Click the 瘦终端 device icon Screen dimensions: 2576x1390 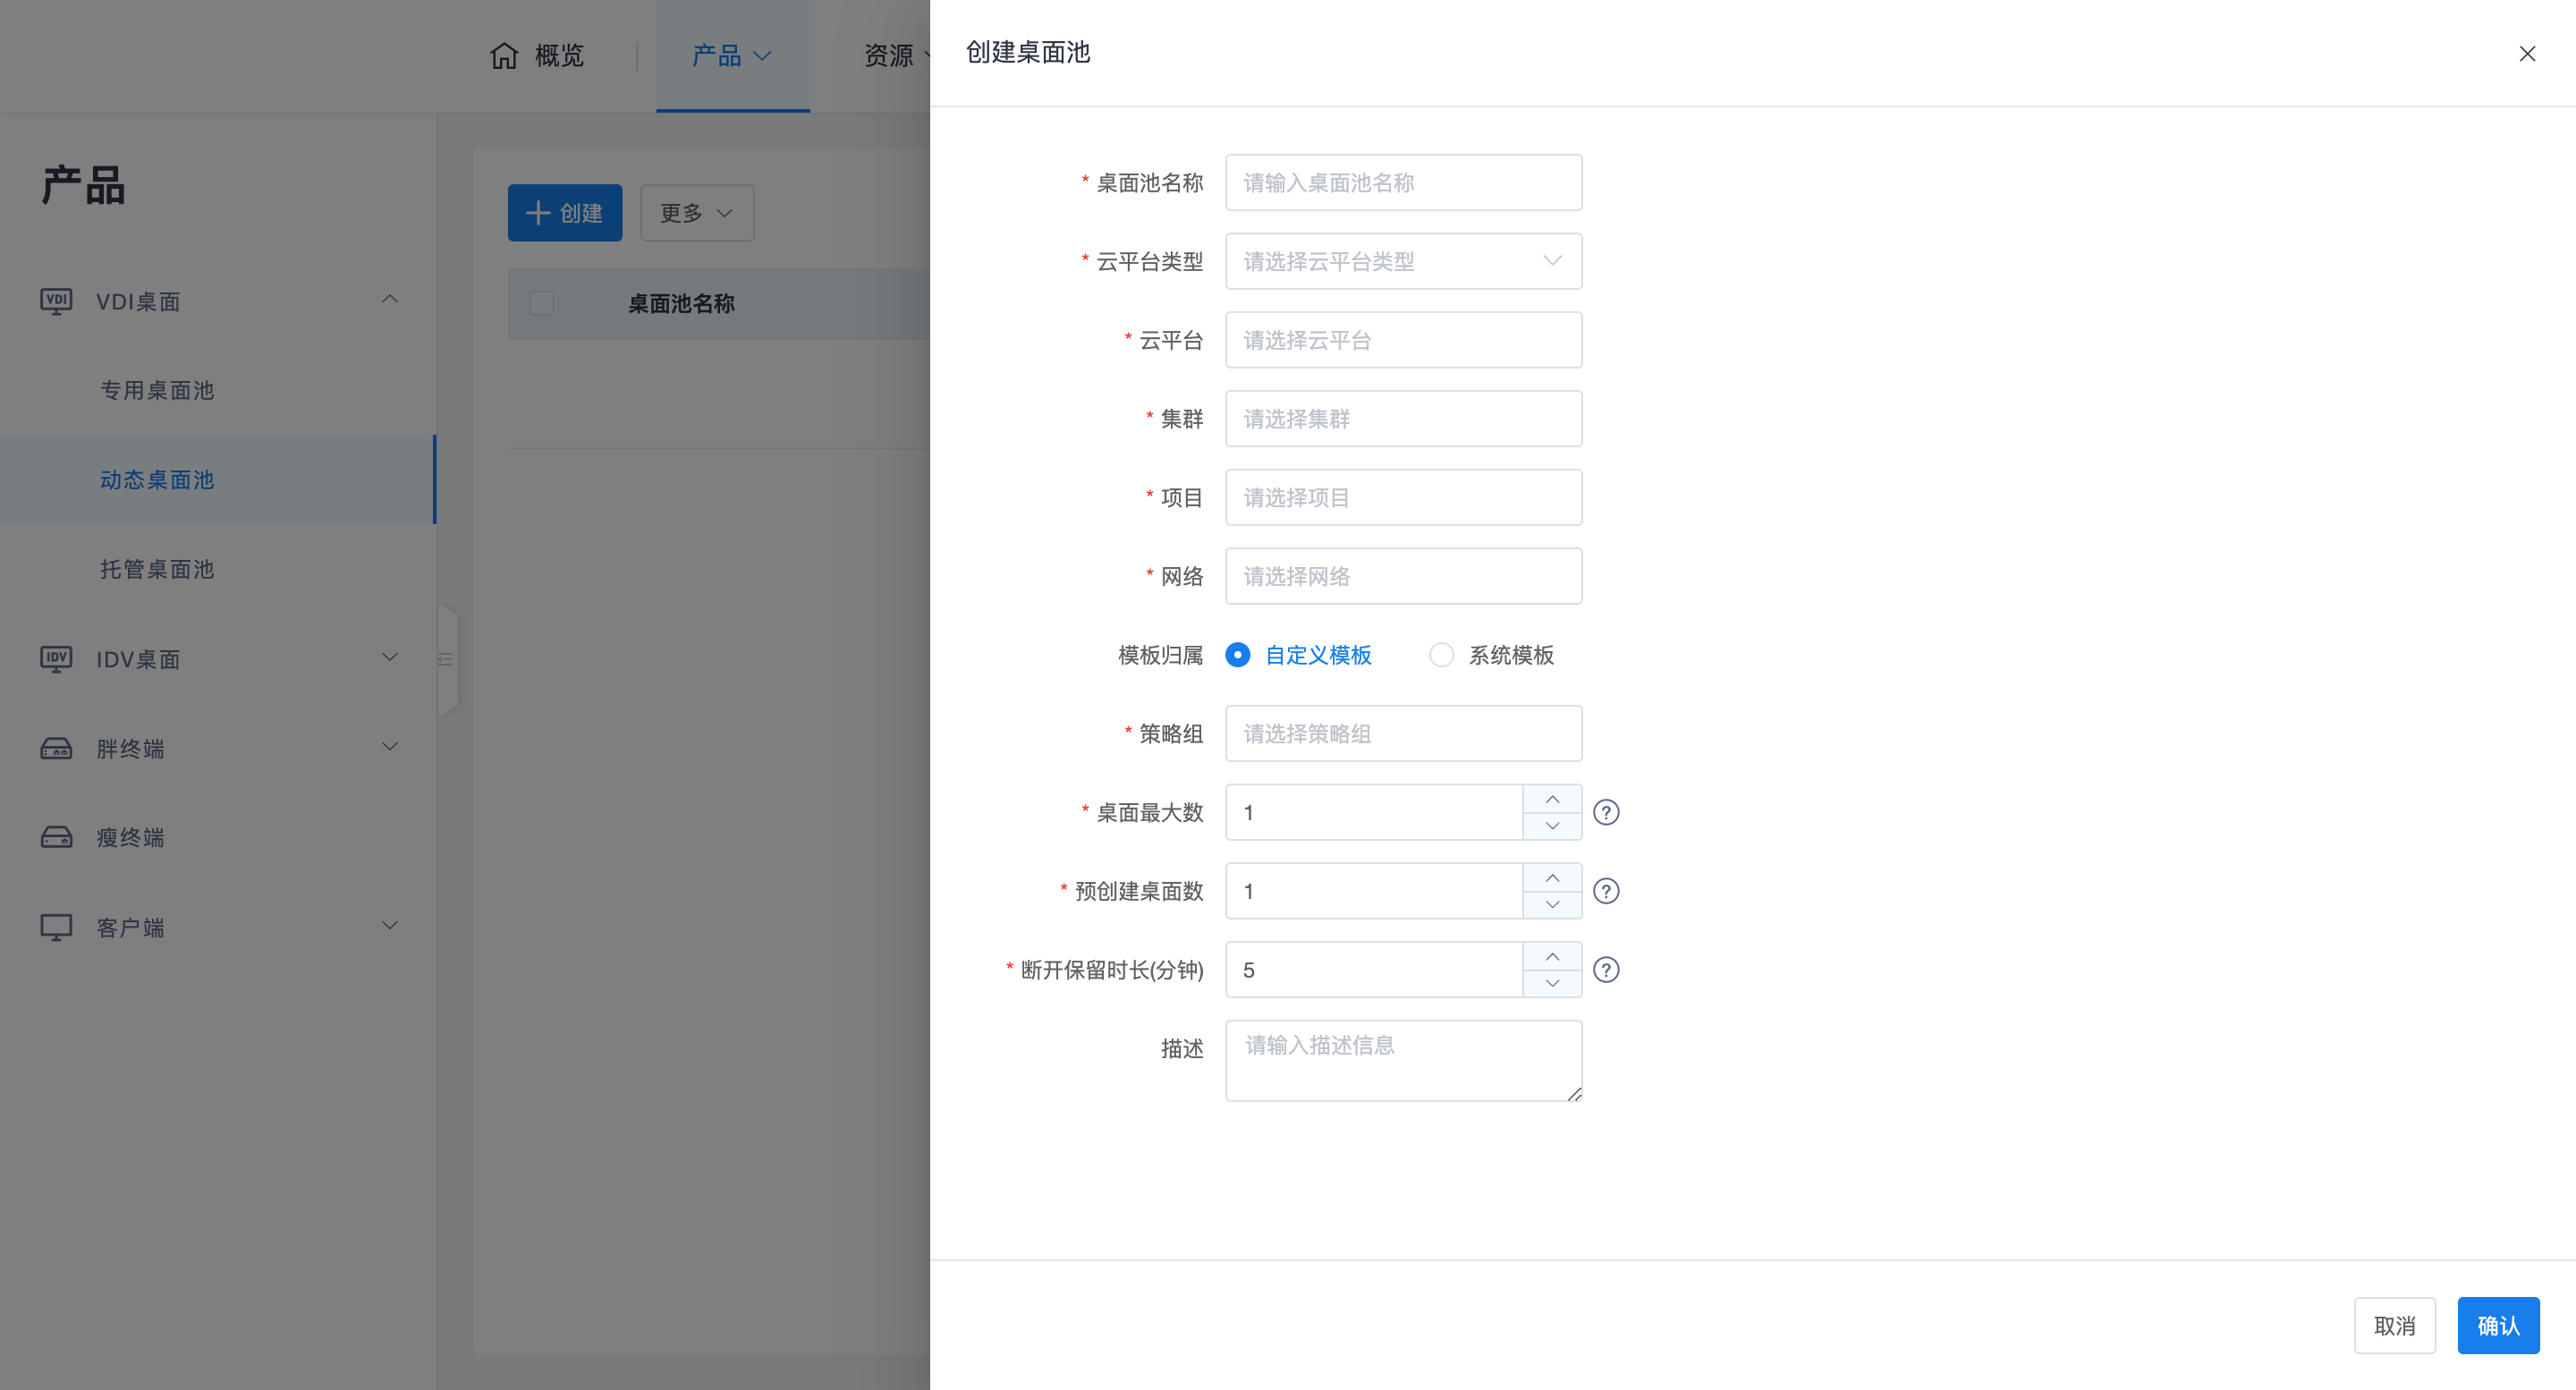tap(56, 837)
